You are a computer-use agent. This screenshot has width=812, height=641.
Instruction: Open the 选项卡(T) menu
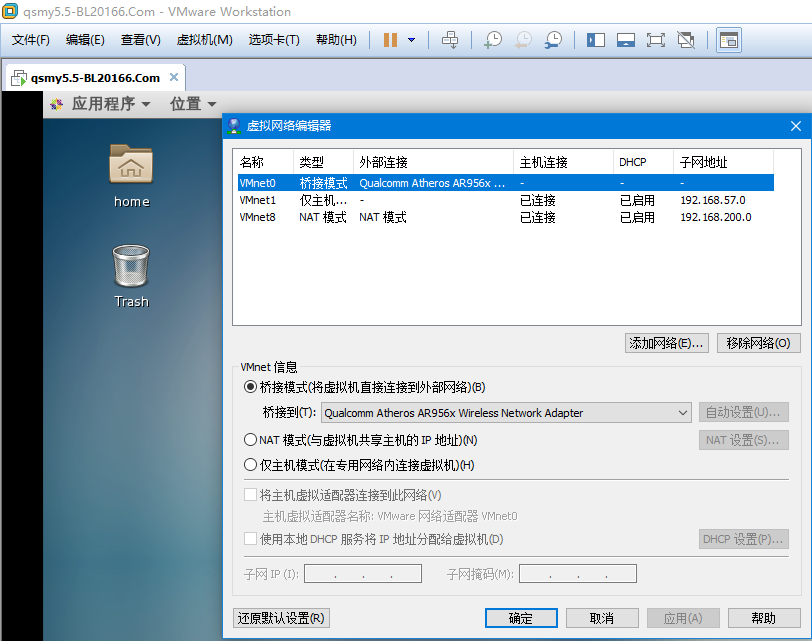coord(274,40)
